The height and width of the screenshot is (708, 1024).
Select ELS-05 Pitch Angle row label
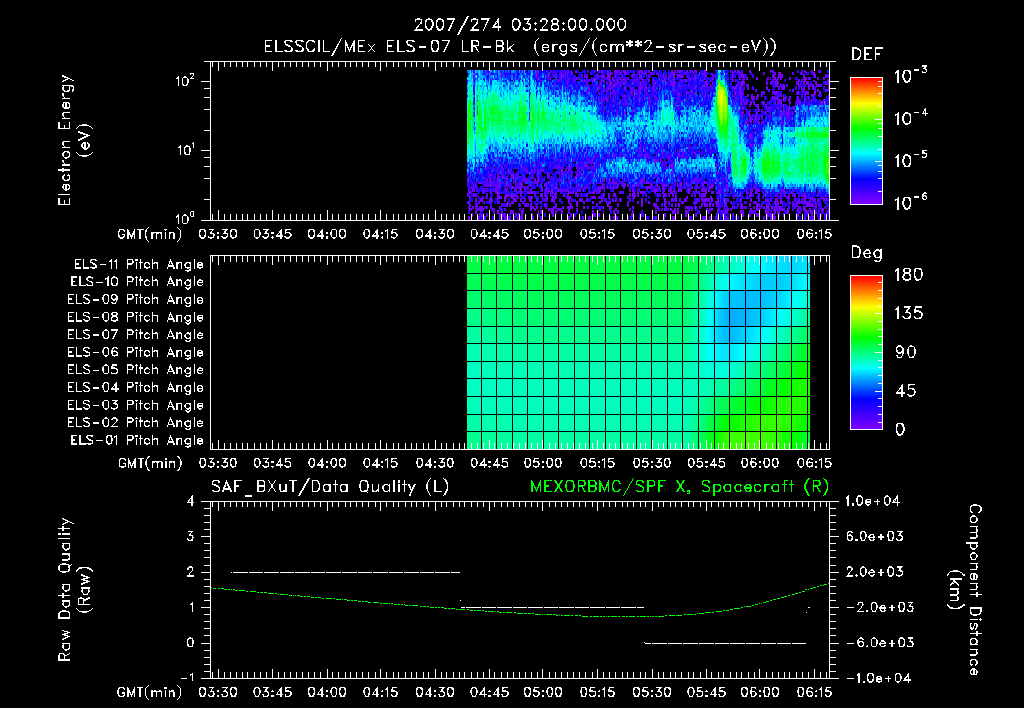pyautogui.click(x=136, y=370)
